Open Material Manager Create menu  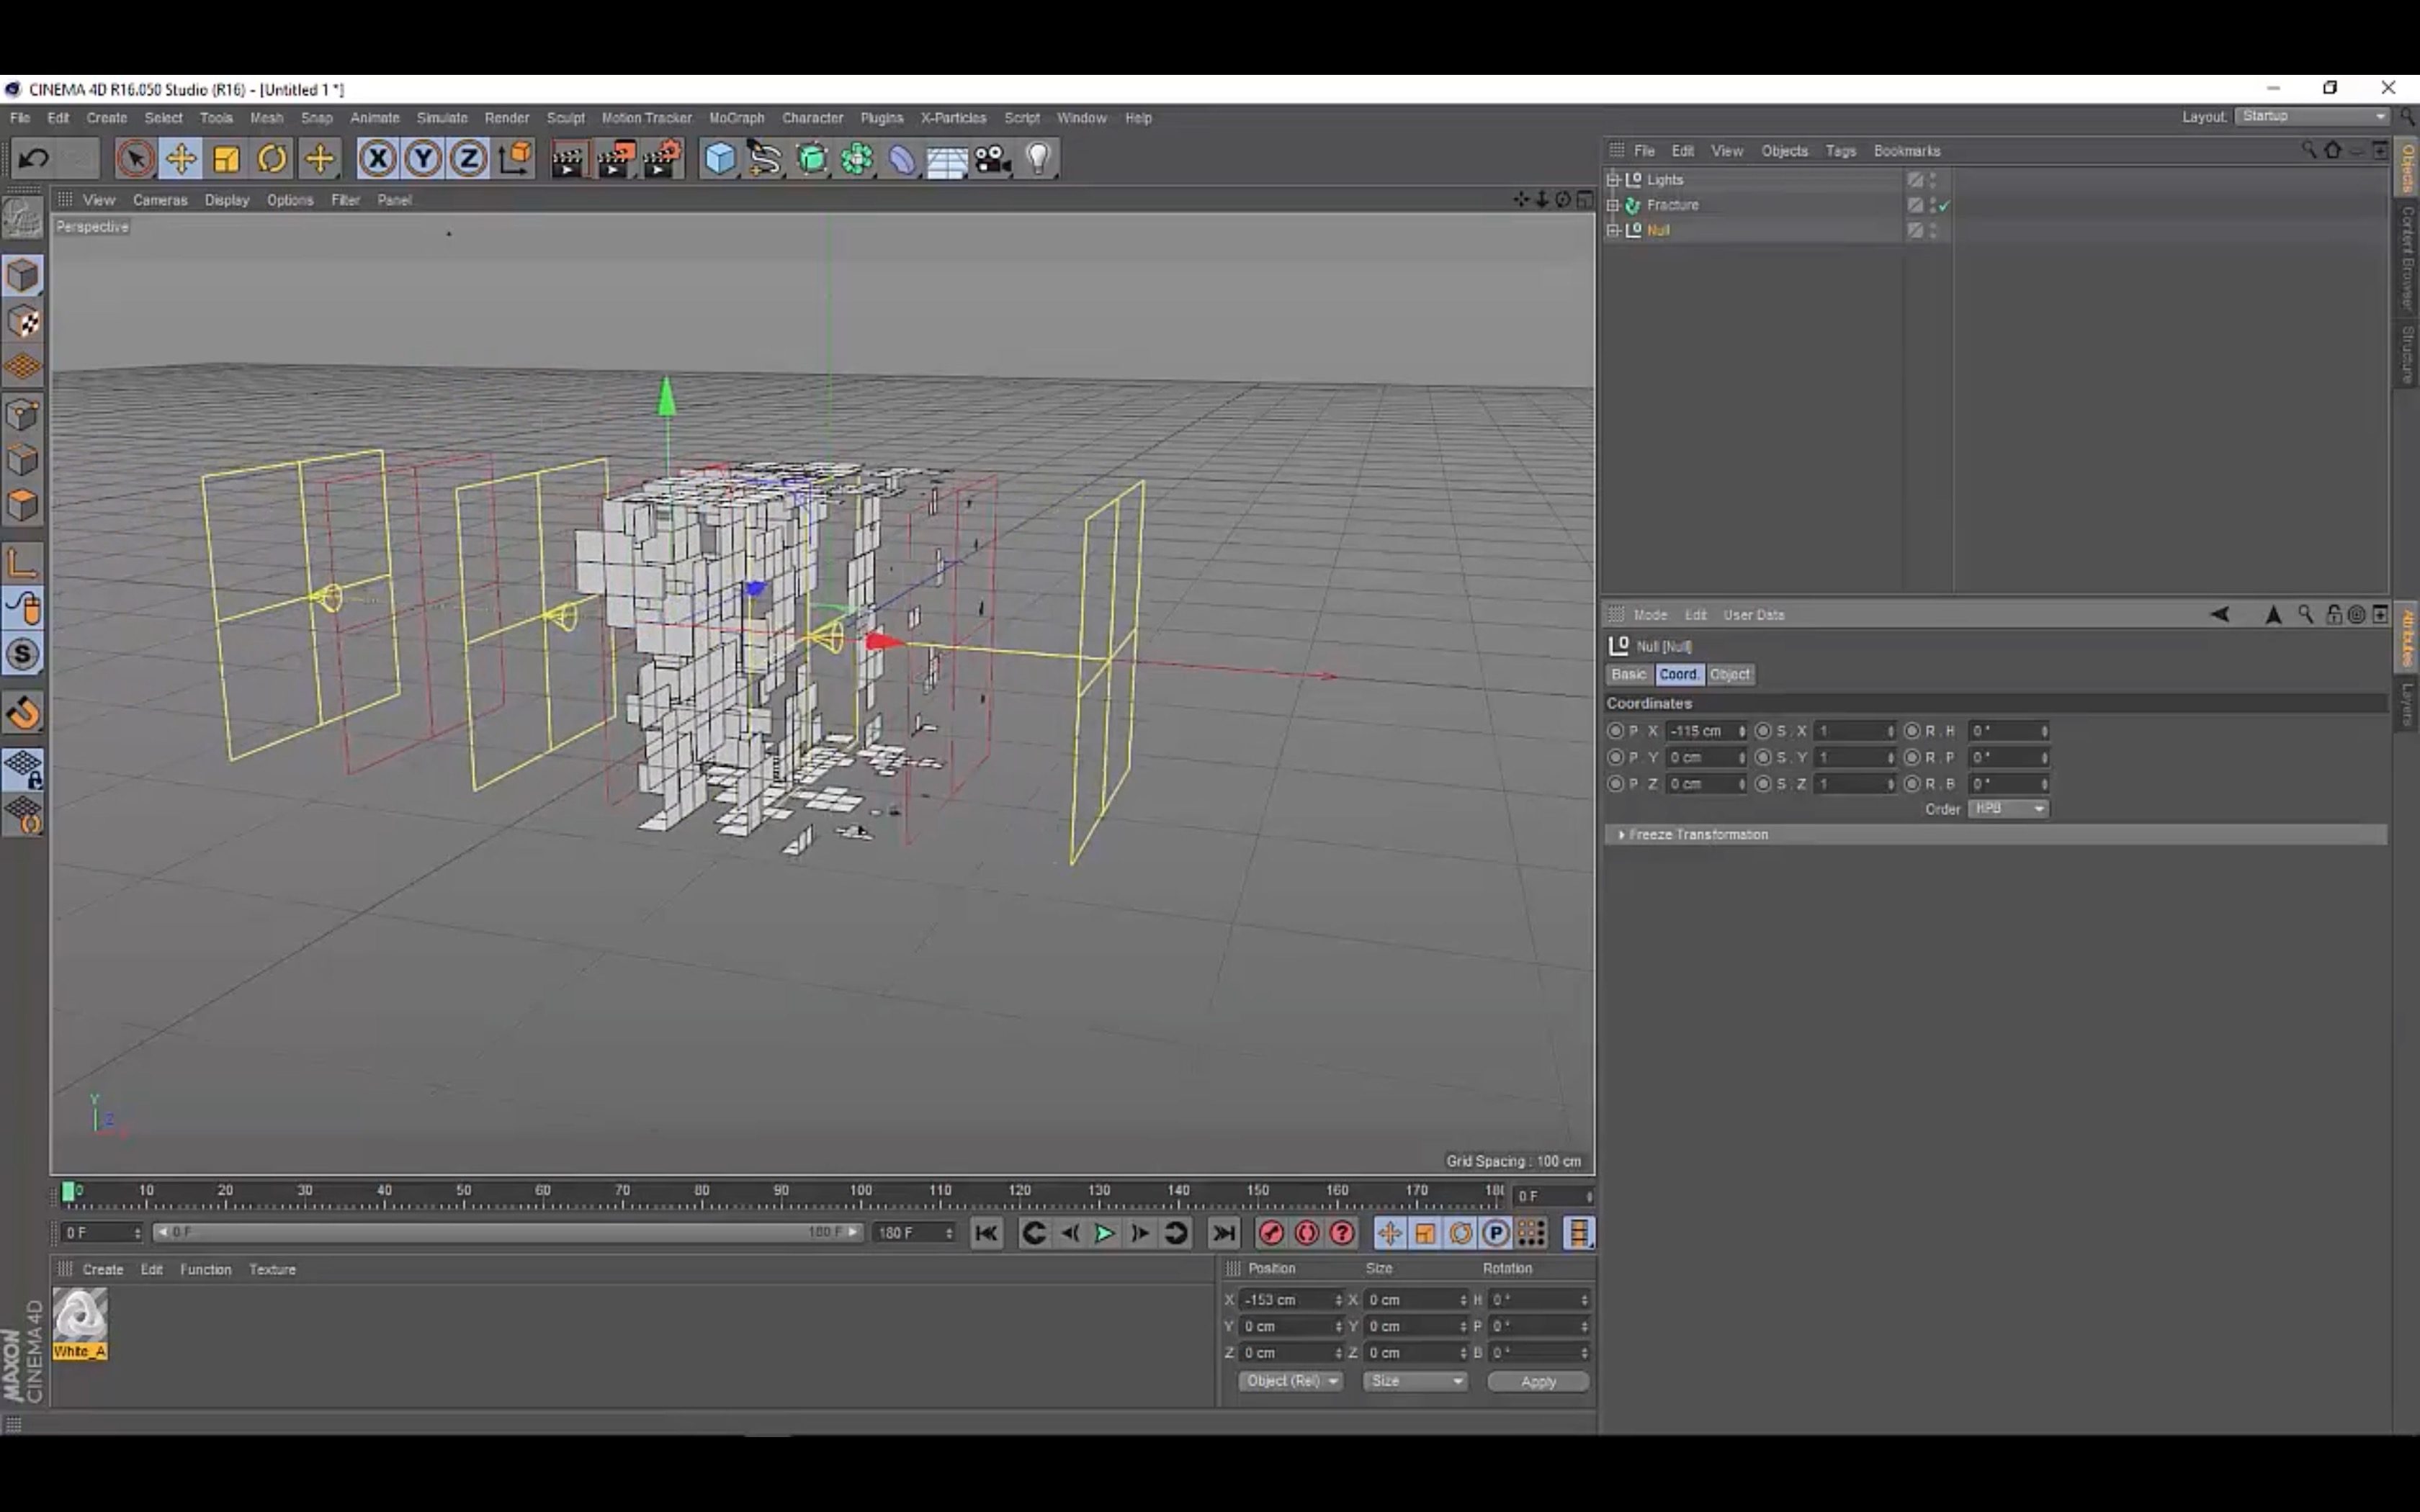(x=103, y=1269)
